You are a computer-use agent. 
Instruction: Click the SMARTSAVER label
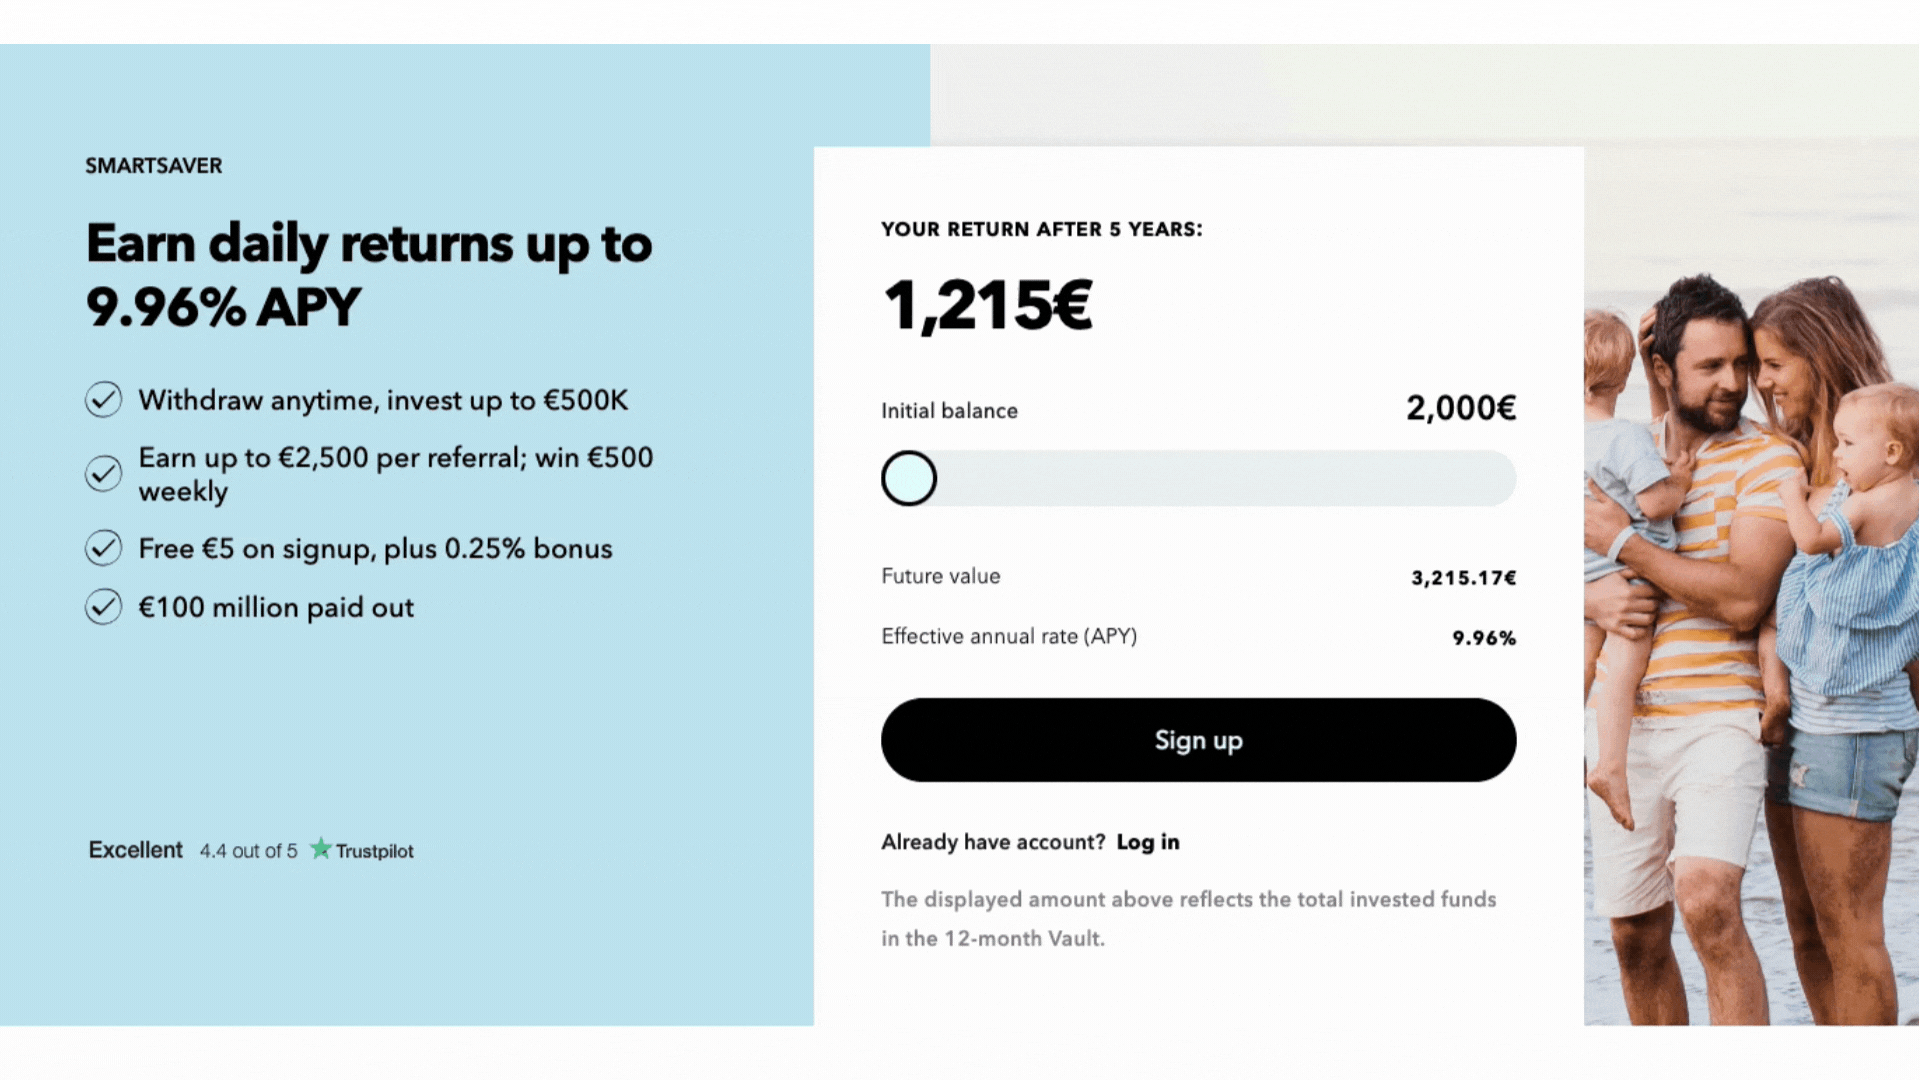pos(154,166)
